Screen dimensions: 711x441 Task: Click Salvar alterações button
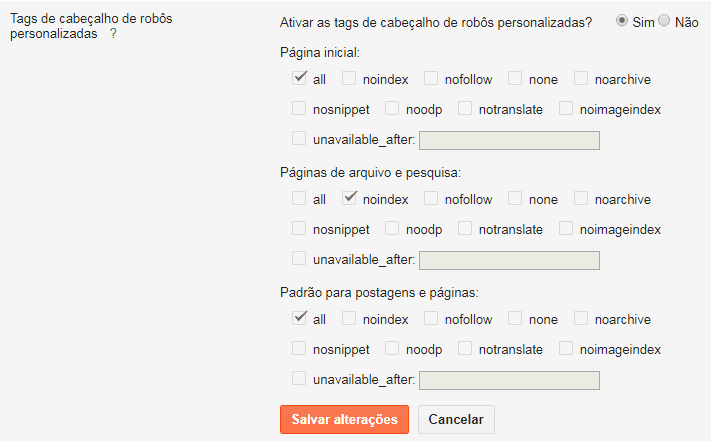pos(344,419)
